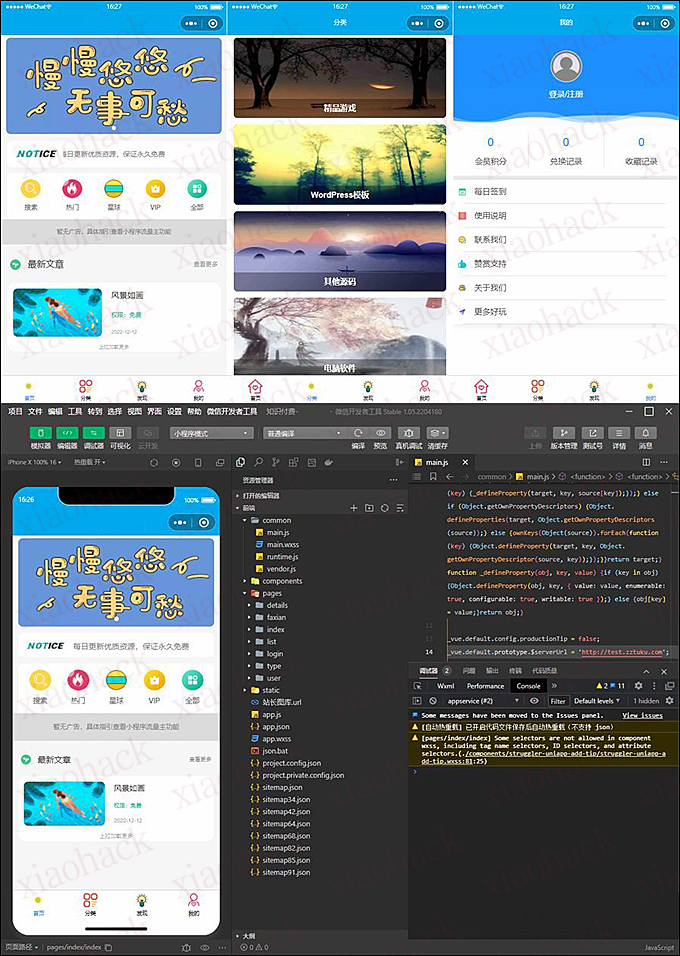Switch to the Wxml devtools tab
Viewport: 680px width, 956px height.
[445, 686]
